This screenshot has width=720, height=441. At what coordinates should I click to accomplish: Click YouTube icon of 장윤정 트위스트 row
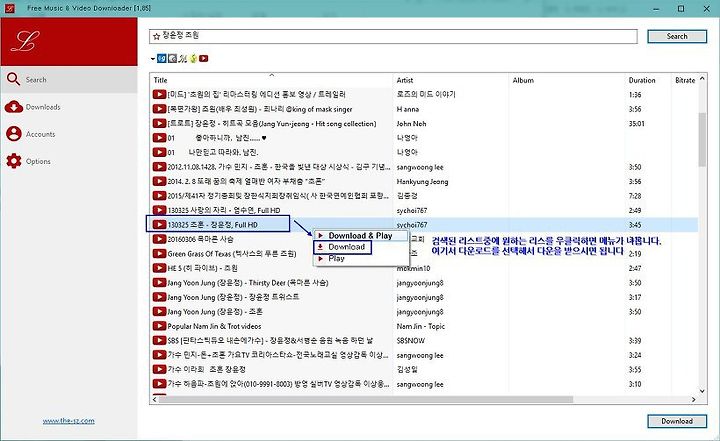tap(159, 297)
